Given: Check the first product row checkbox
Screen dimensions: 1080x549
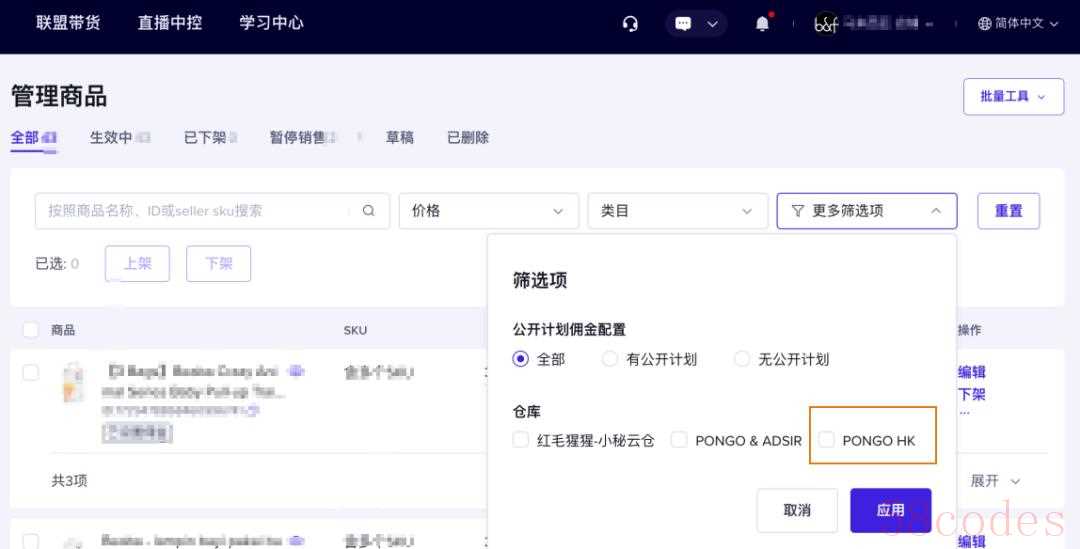Looking at the screenshot, I should (x=31, y=373).
